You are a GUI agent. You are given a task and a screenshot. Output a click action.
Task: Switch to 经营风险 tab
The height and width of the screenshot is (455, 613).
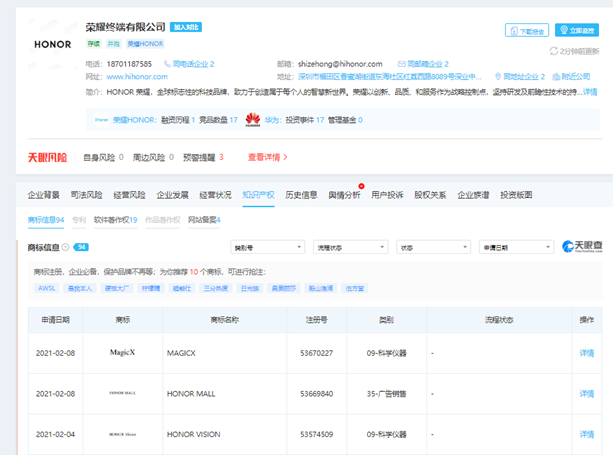pyautogui.click(x=129, y=195)
